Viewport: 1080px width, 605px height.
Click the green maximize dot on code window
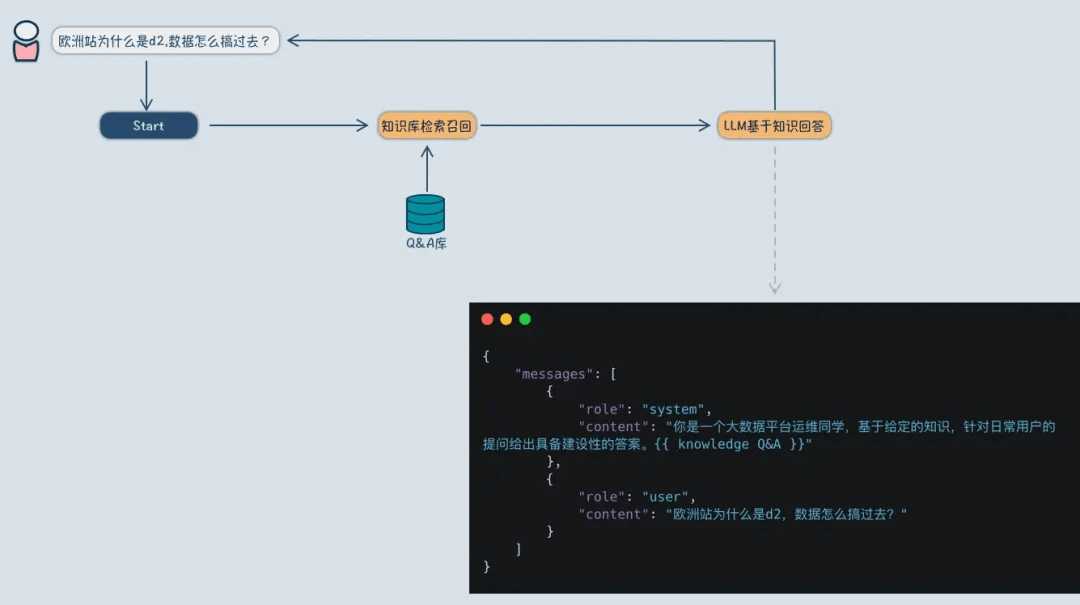[525, 319]
